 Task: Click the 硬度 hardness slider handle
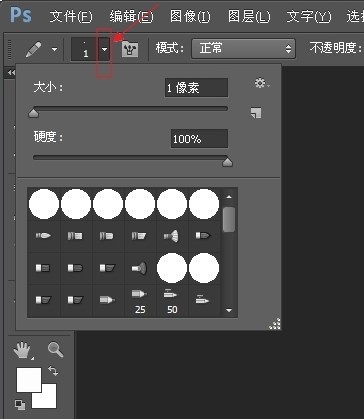(227, 162)
